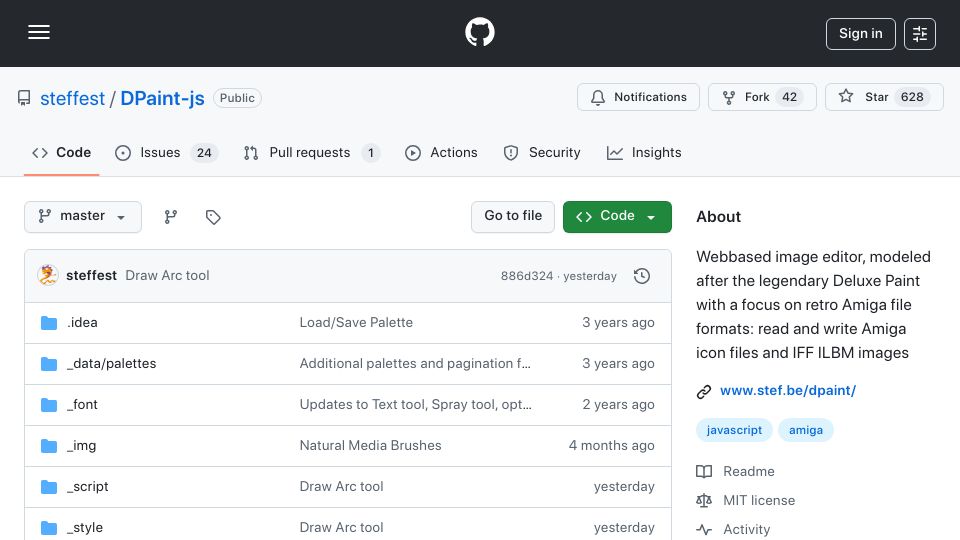
Task: Click the star icon to star repo
Action: 846,96
